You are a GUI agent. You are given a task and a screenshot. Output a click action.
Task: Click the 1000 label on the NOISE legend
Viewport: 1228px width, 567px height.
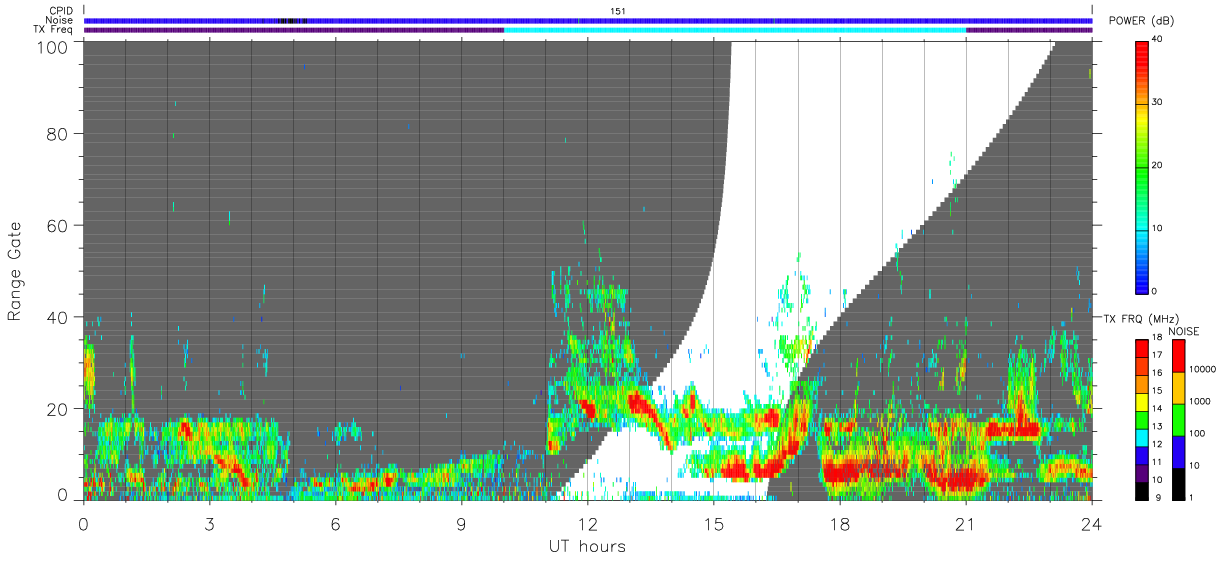pos(1200,401)
